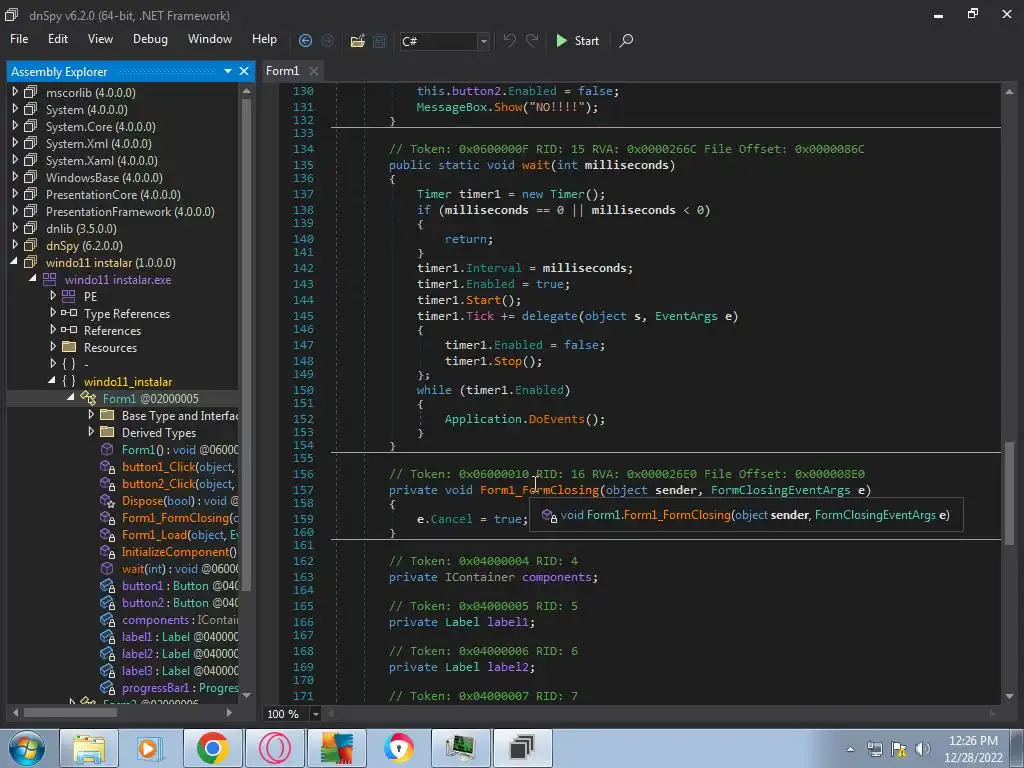1024x768 pixels.
Task: Click the label3 field icon
Action: (107, 670)
